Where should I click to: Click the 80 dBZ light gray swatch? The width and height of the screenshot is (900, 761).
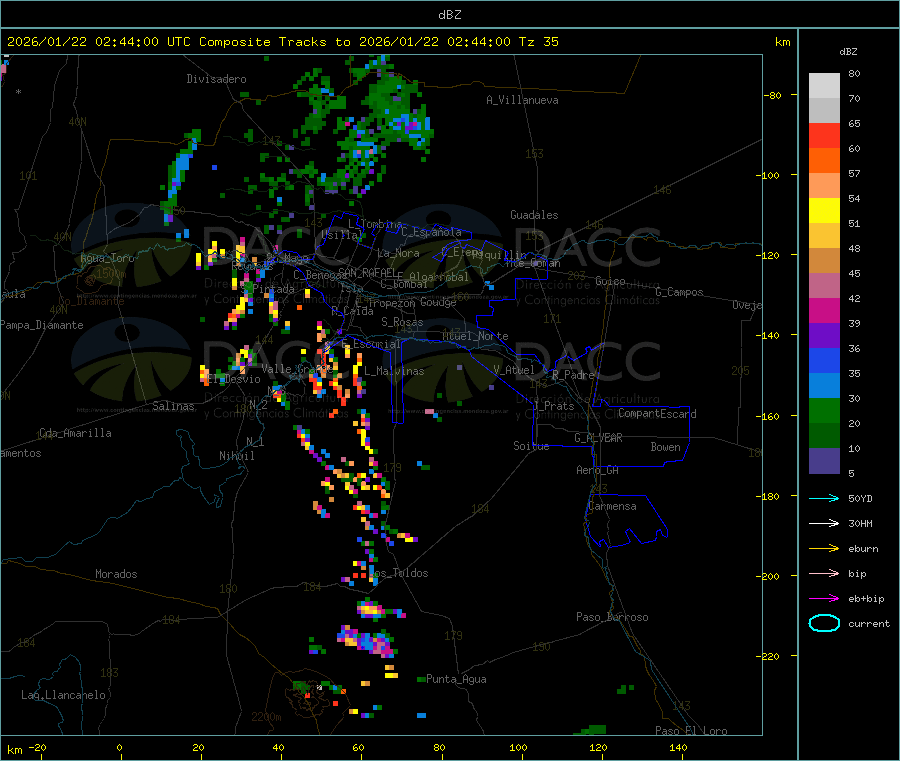click(824, 86)
